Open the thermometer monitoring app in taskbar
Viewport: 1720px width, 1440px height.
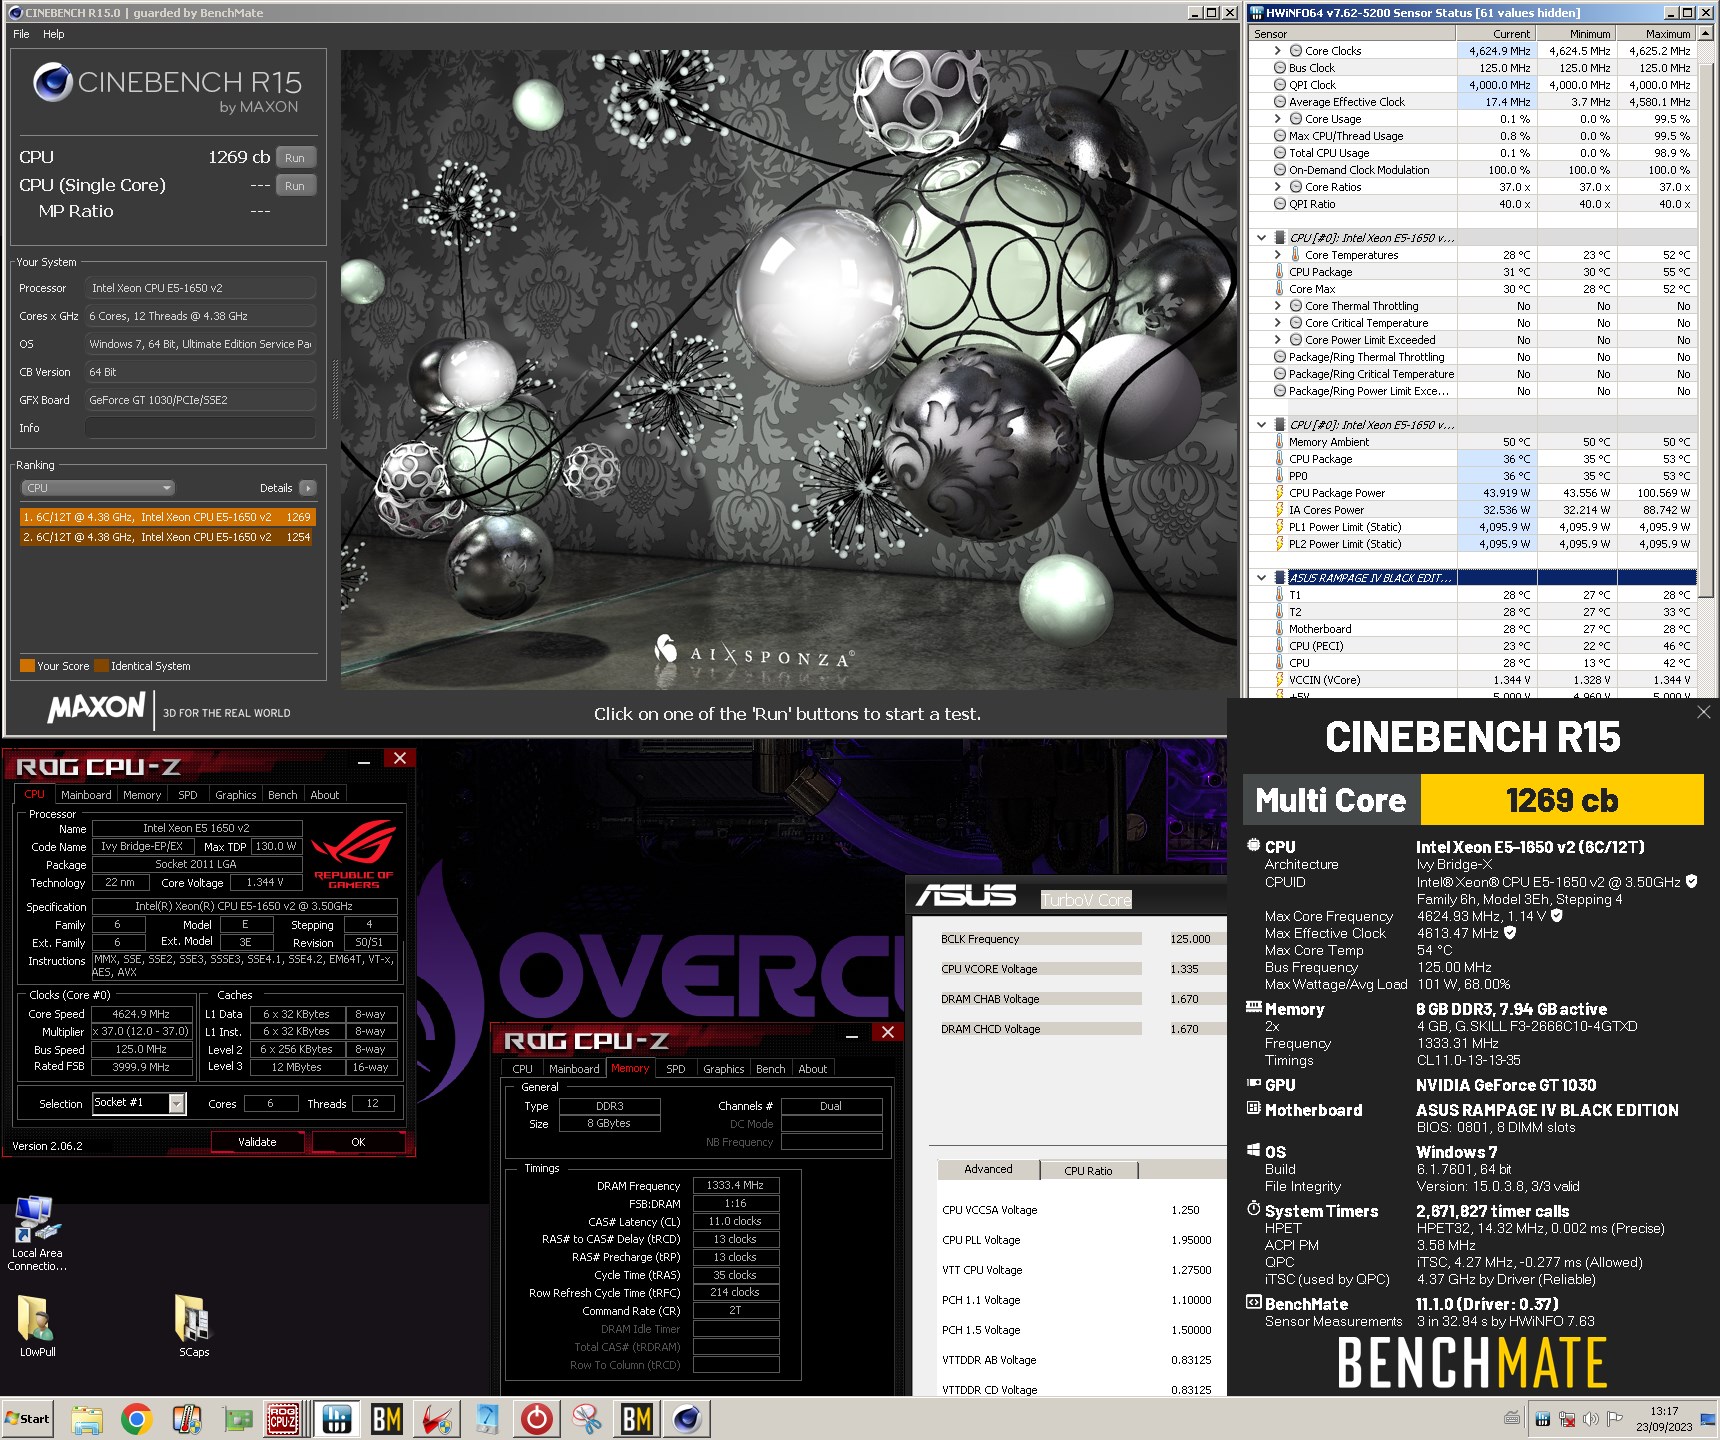coord(186,1419)
